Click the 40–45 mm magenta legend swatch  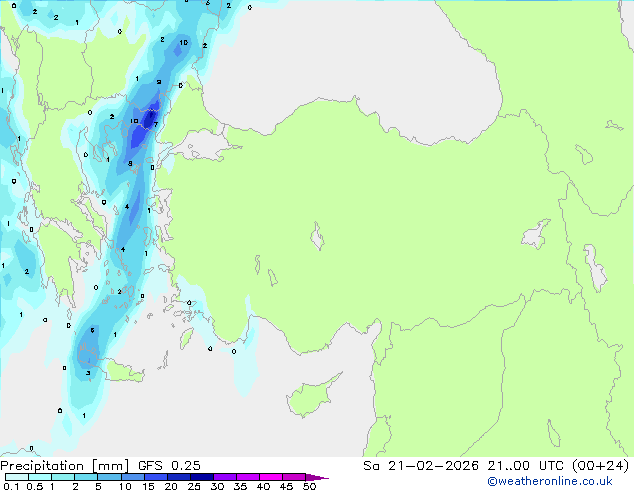point(271,477)
